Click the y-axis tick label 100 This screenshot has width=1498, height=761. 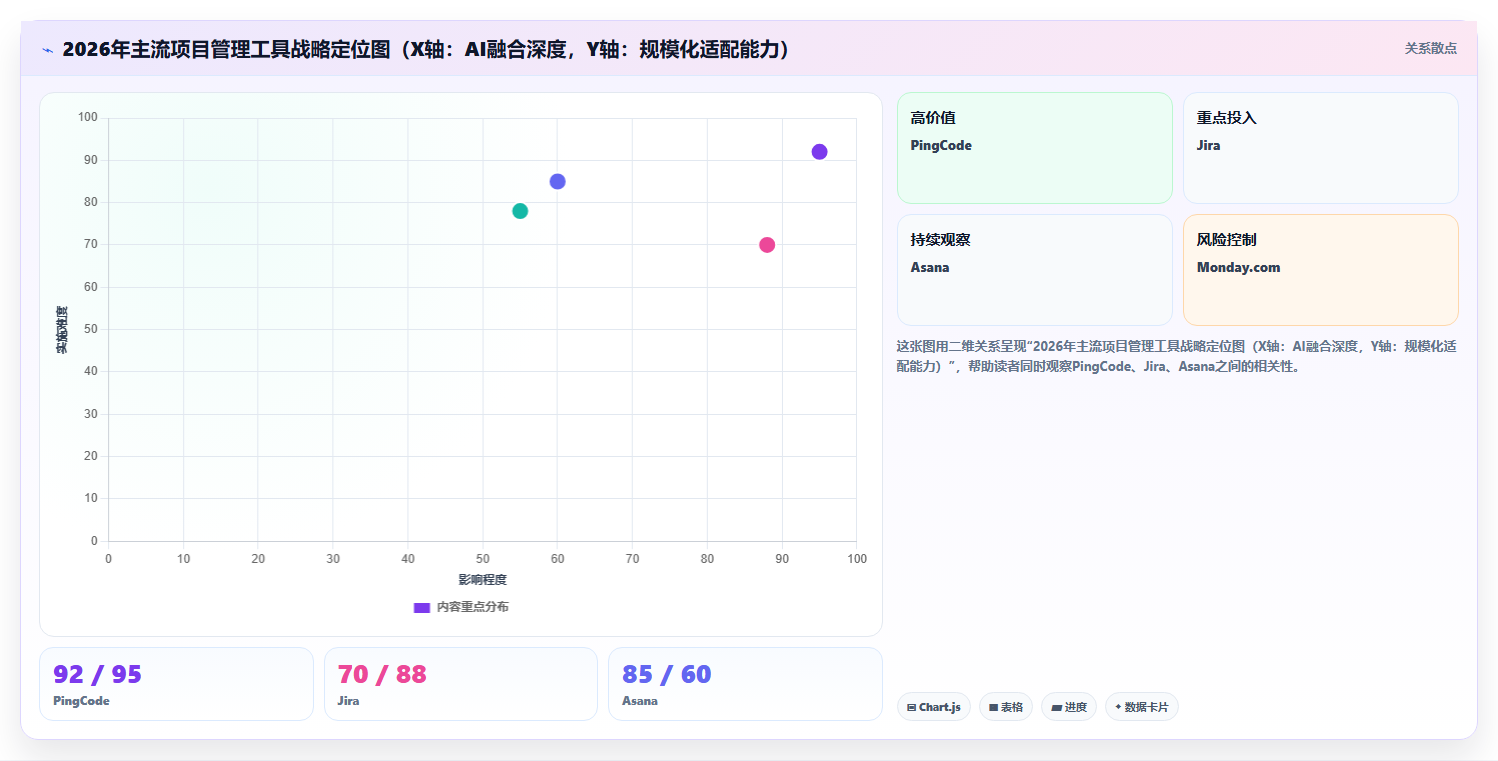click(x=88, y=118)
